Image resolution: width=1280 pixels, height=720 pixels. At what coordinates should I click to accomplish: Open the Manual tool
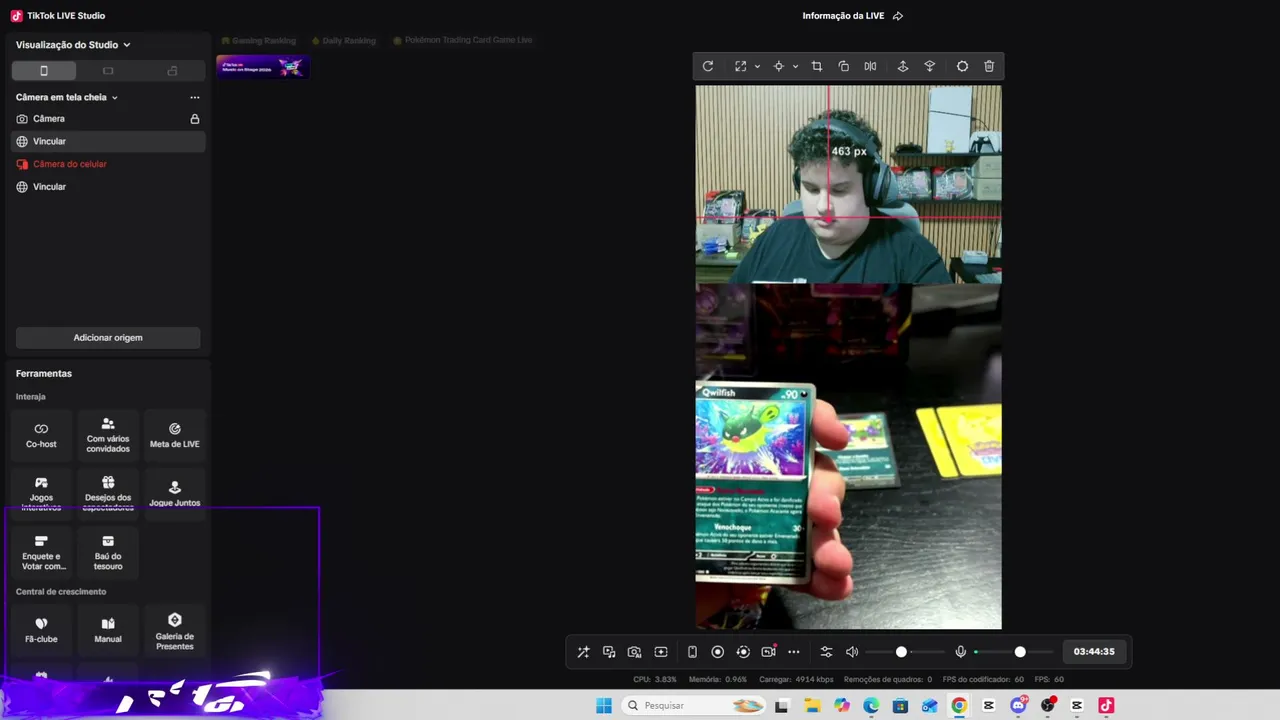pyautogui.click(x=108, y=630)
